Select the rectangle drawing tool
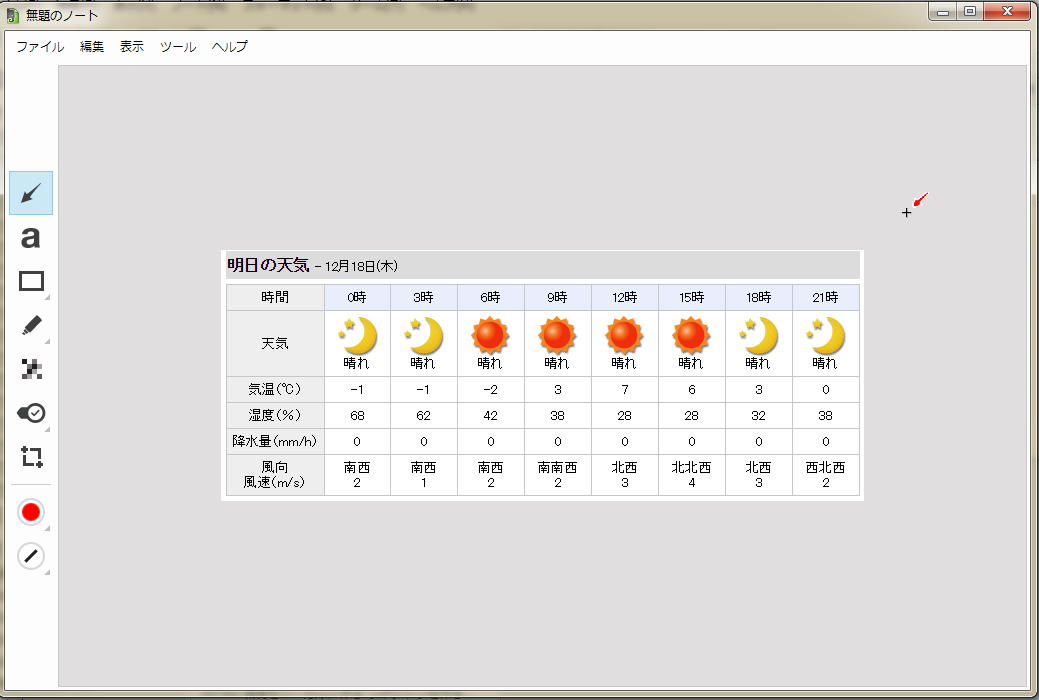1039x700 pixels. tap(30, 280)
